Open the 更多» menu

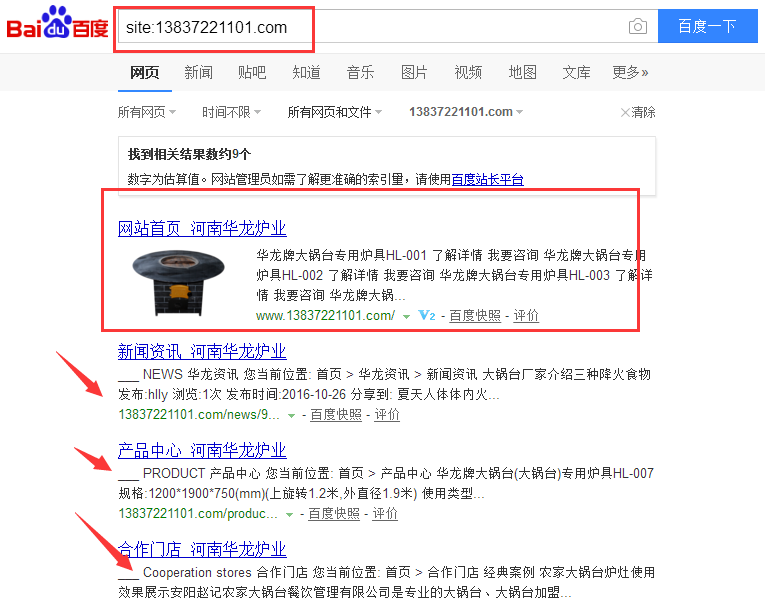630,72
